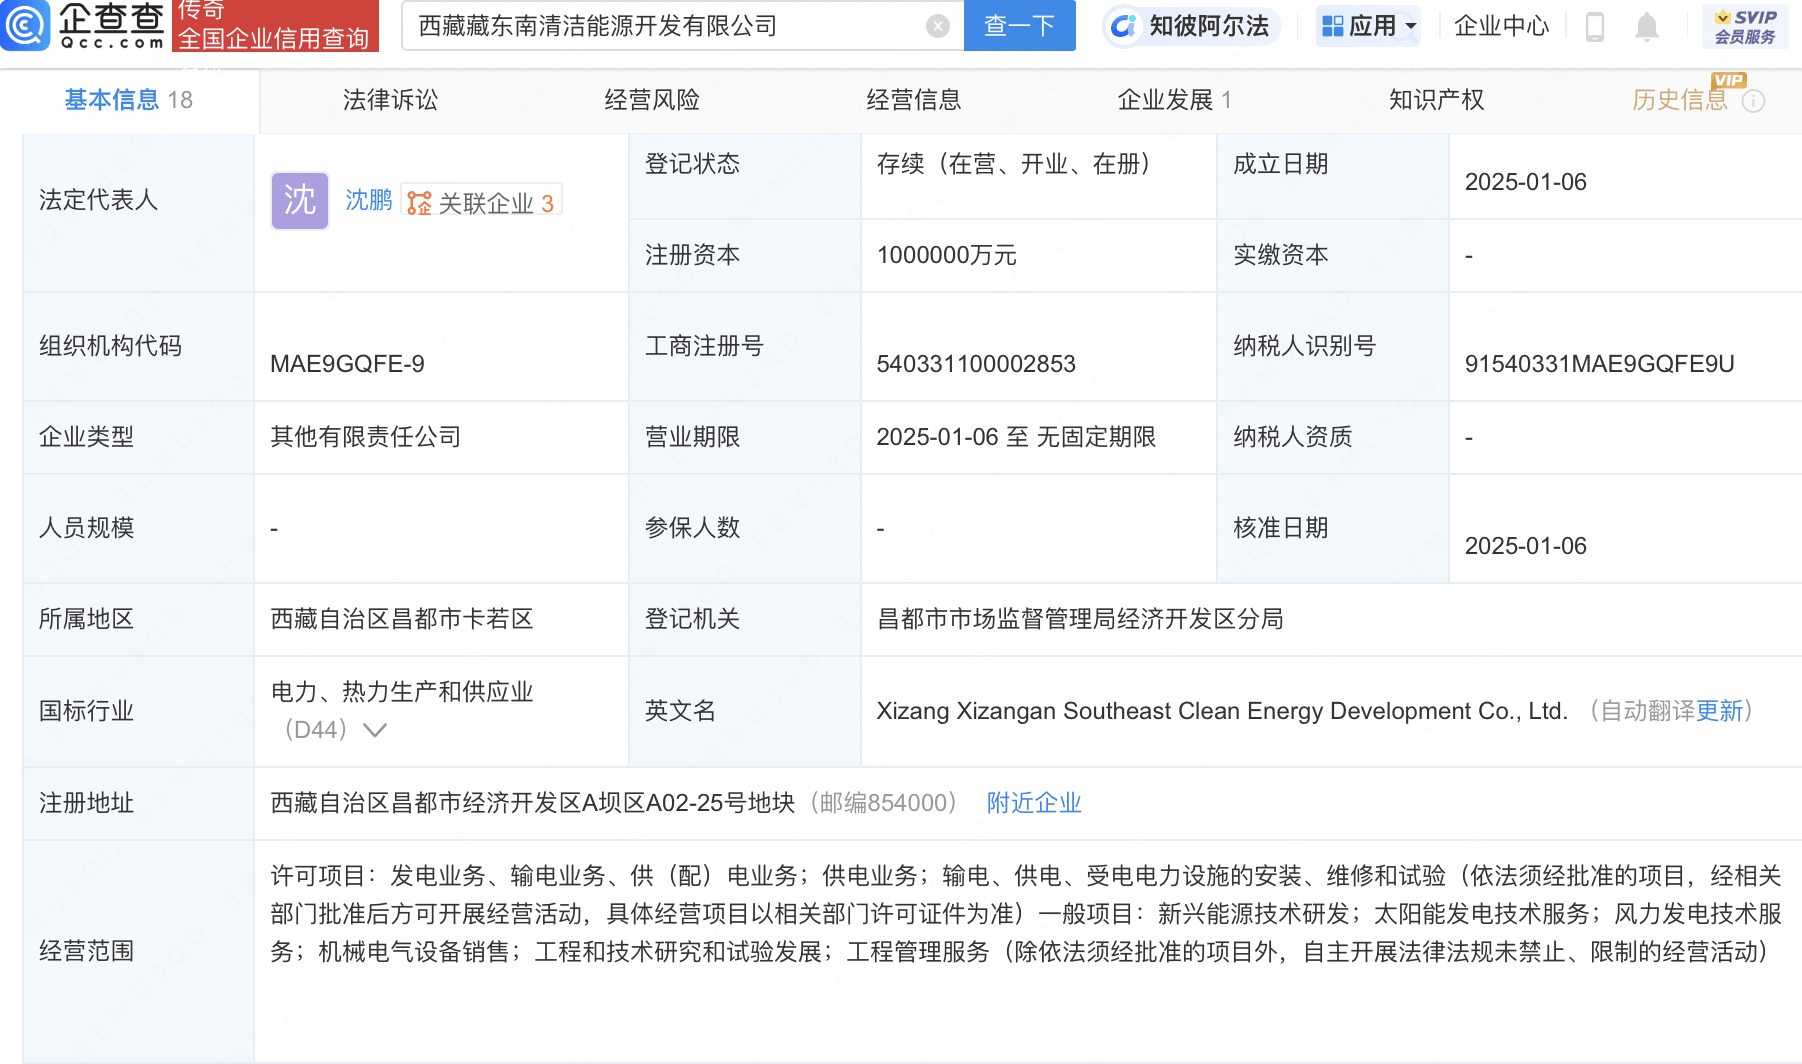Screen dimensions: 1802x1064
Task: Click the 关联企业 relation icon
Action: click(x=419, y=203)
